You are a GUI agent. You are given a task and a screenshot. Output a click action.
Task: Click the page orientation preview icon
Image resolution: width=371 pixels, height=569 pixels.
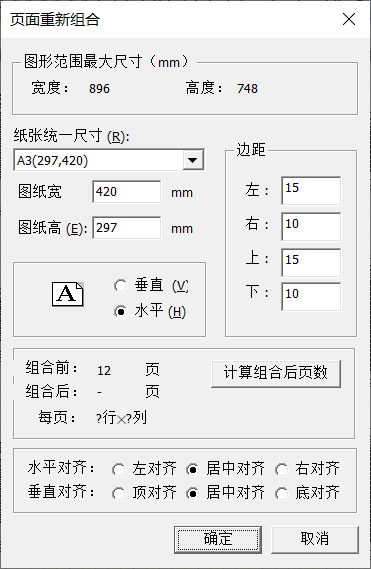click(68, 294)
